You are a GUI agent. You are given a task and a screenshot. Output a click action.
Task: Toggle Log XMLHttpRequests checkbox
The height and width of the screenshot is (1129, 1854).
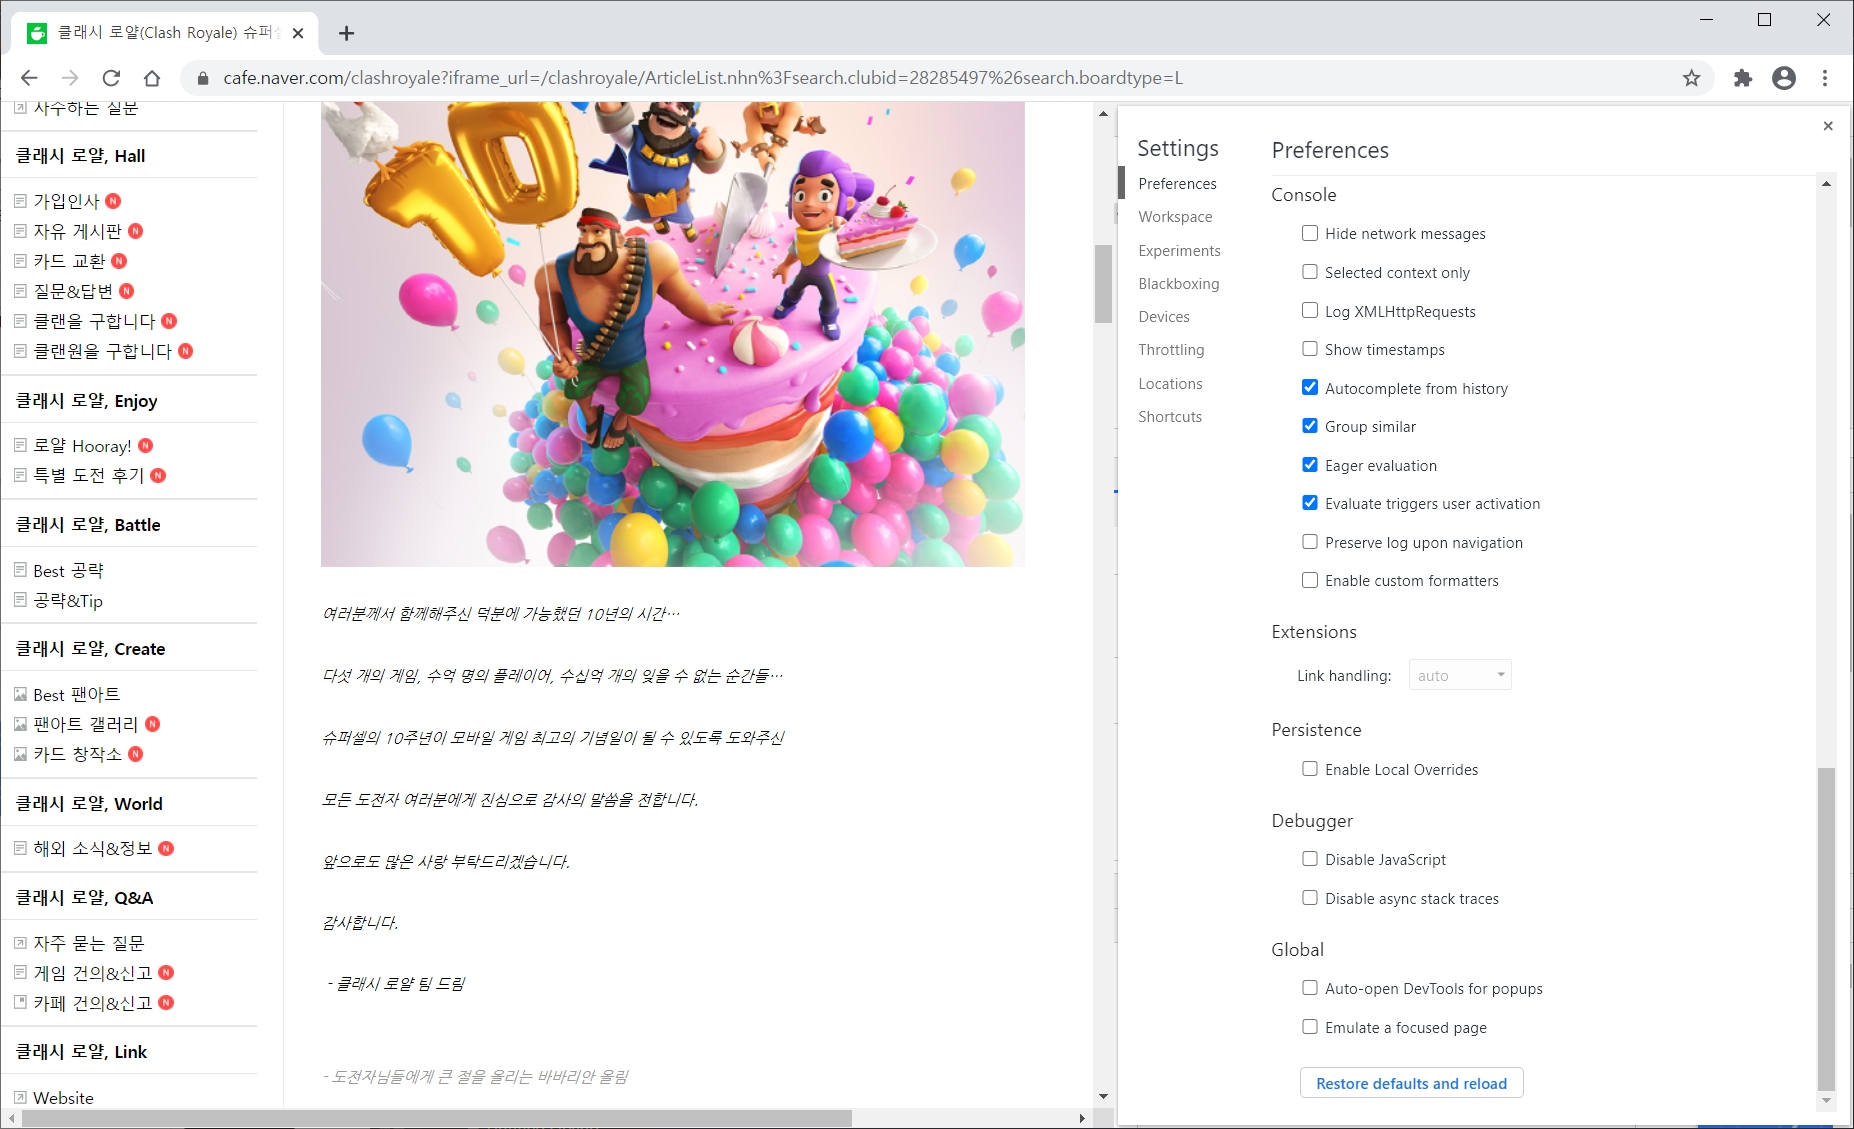coord(1310,310)
